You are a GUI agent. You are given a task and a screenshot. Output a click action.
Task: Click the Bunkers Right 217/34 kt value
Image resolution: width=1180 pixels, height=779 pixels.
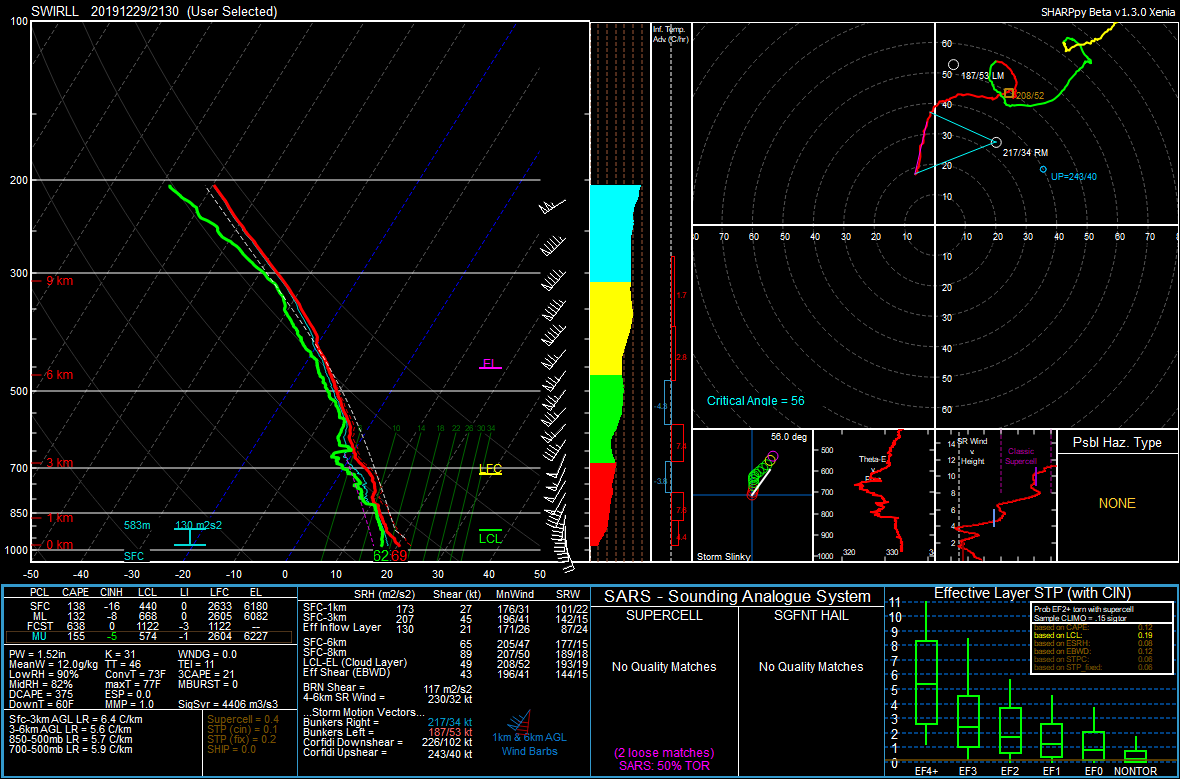451,723
